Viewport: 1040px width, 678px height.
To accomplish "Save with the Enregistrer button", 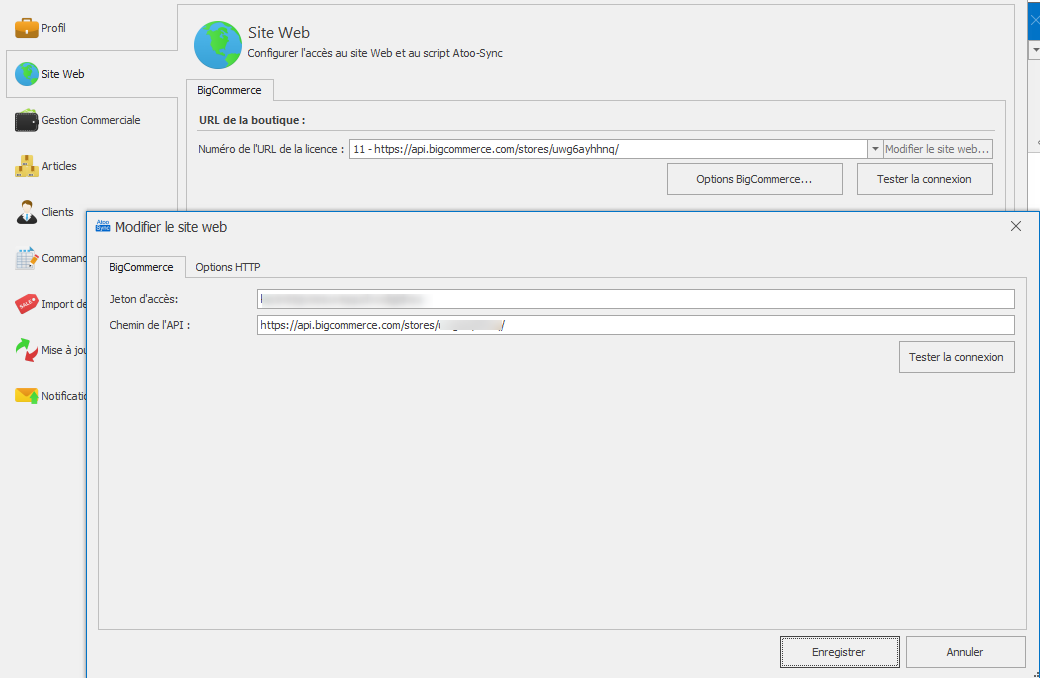I will tap(839, 652).
